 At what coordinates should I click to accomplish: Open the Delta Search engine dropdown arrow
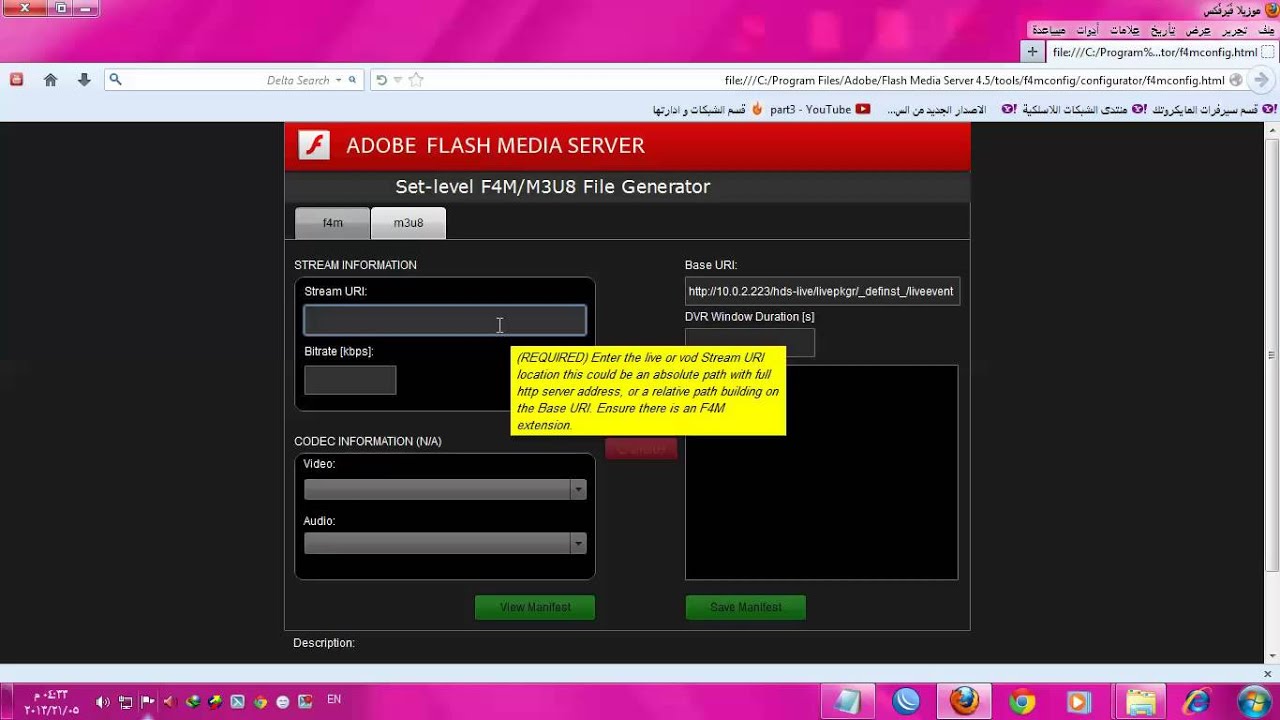click(338, 80)
